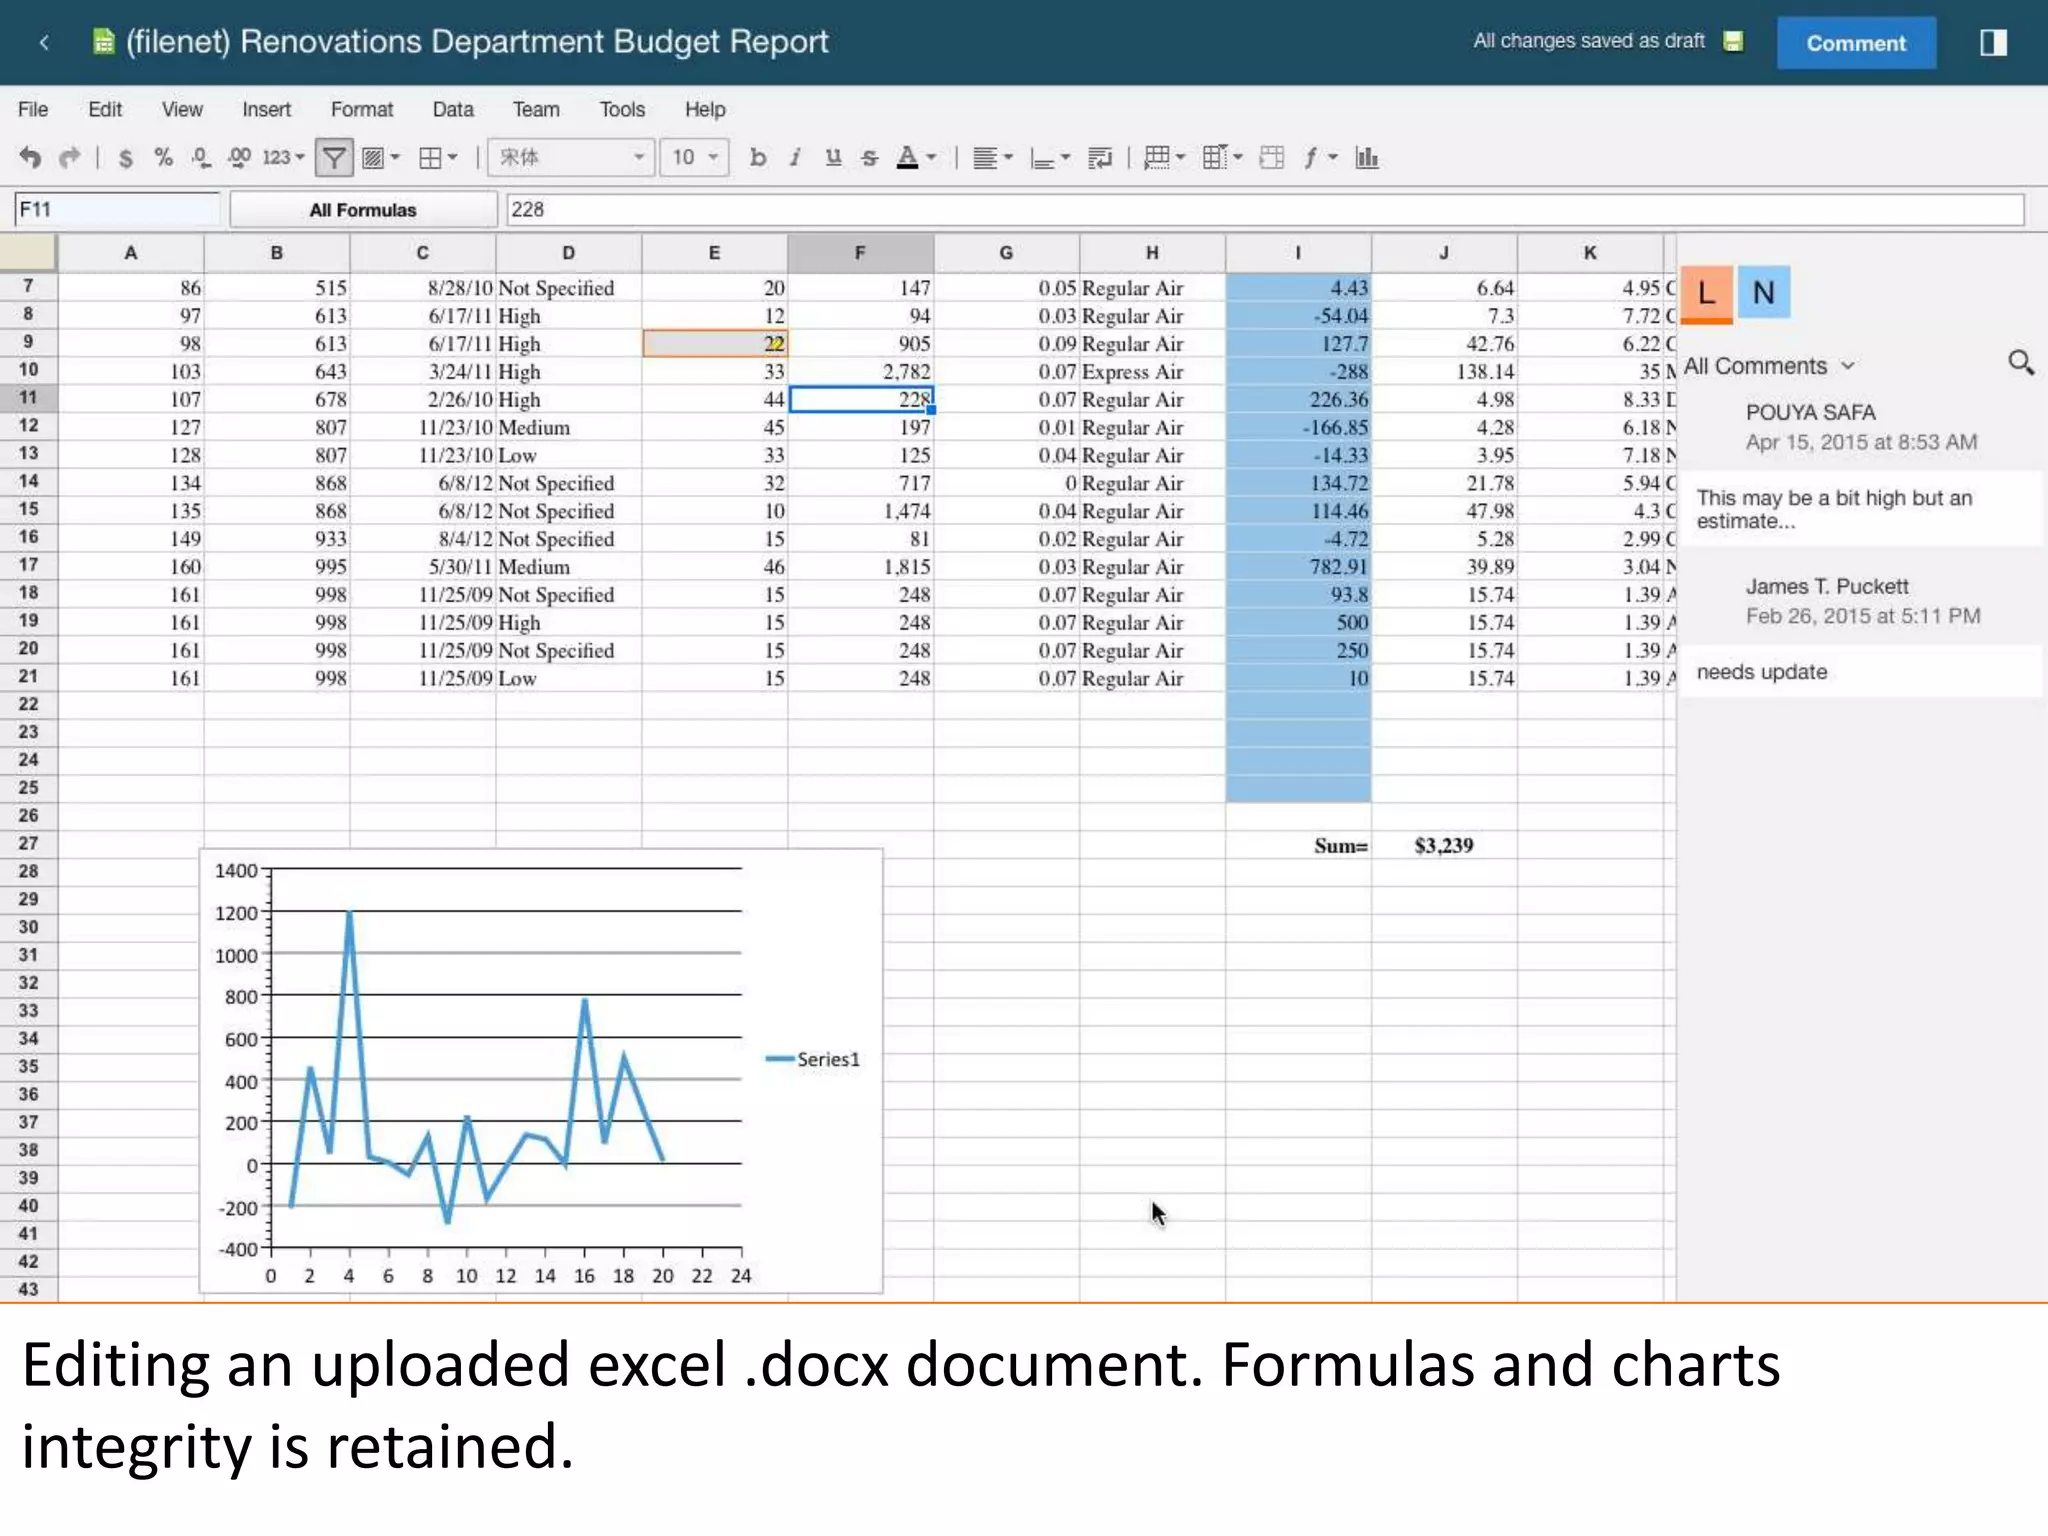2048x1536 pixels.
Task: Click the green spreadsheet document icon
Action: pos(103,42)
